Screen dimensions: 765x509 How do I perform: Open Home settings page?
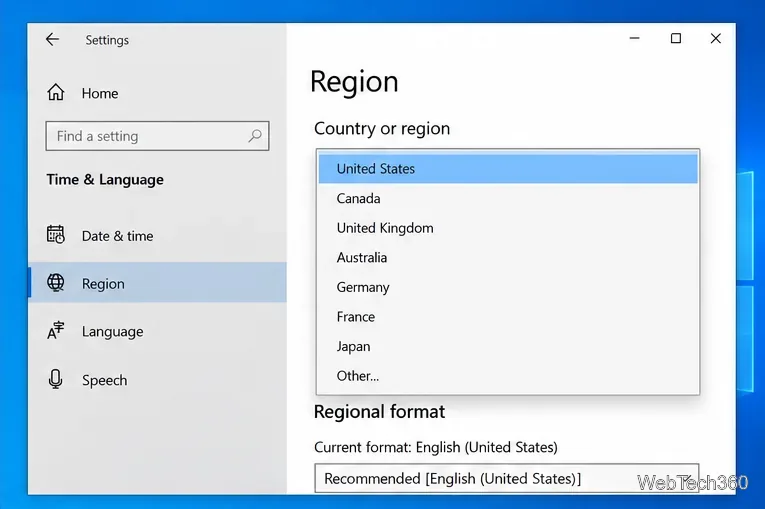pos(157,93)
